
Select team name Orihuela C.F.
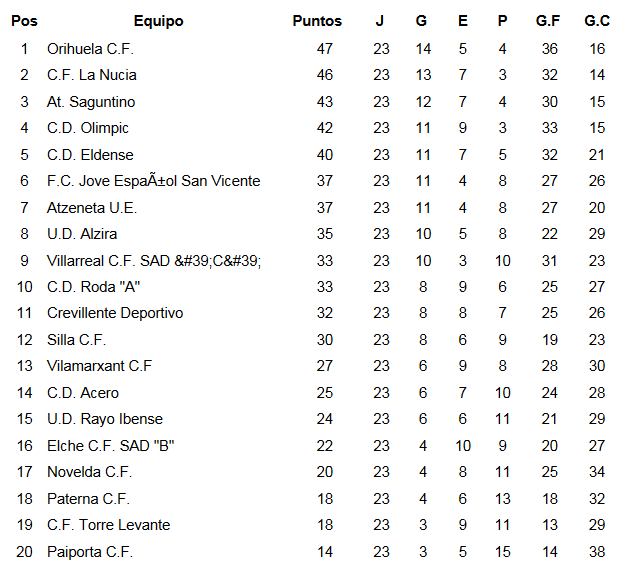tap(90, 49)
